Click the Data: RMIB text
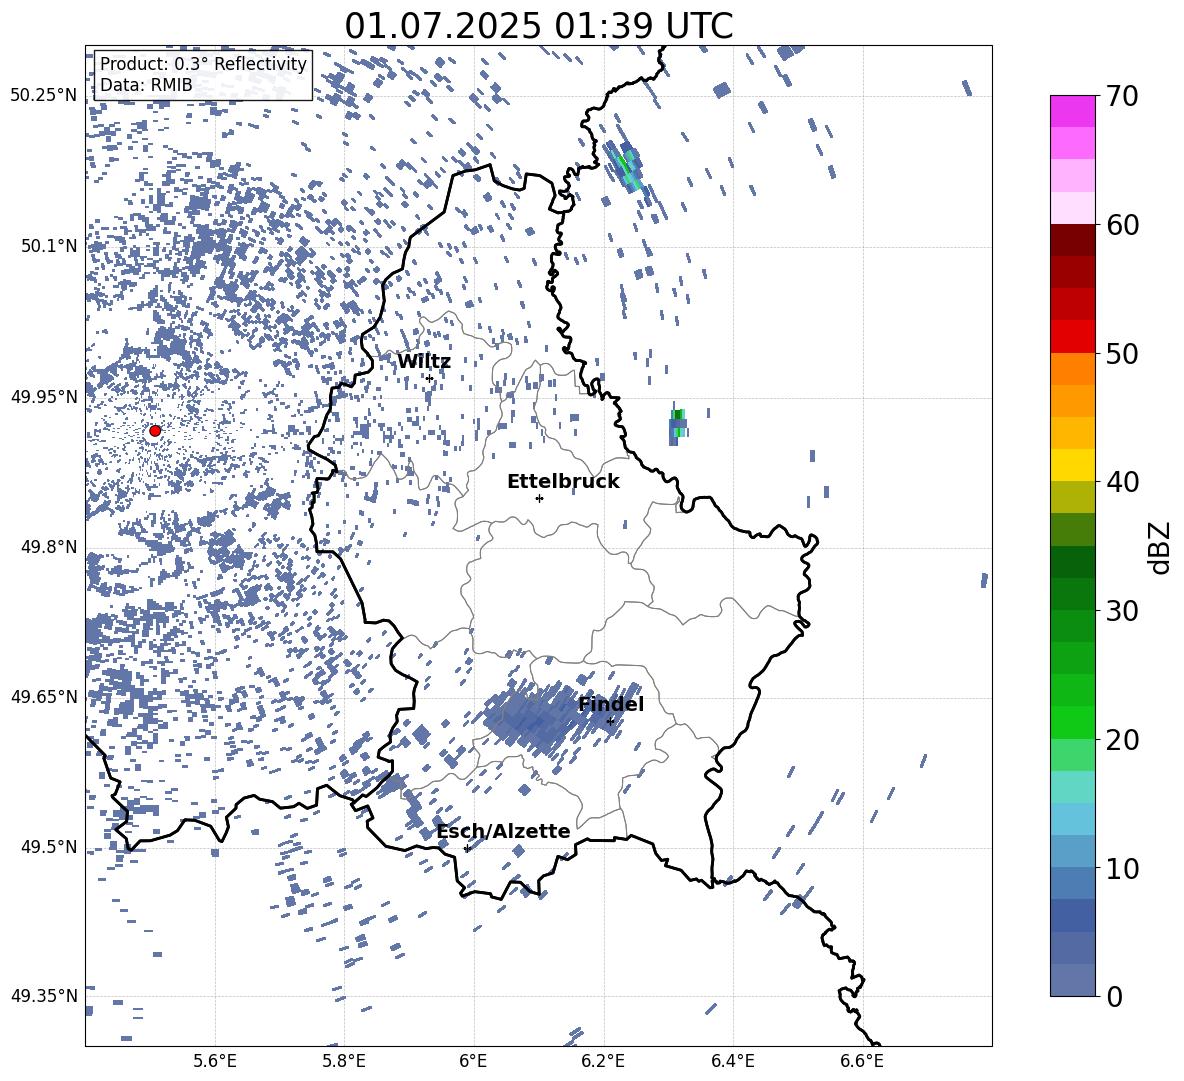The width and height of the screenshot is (1184, 1081). point(146,85)
